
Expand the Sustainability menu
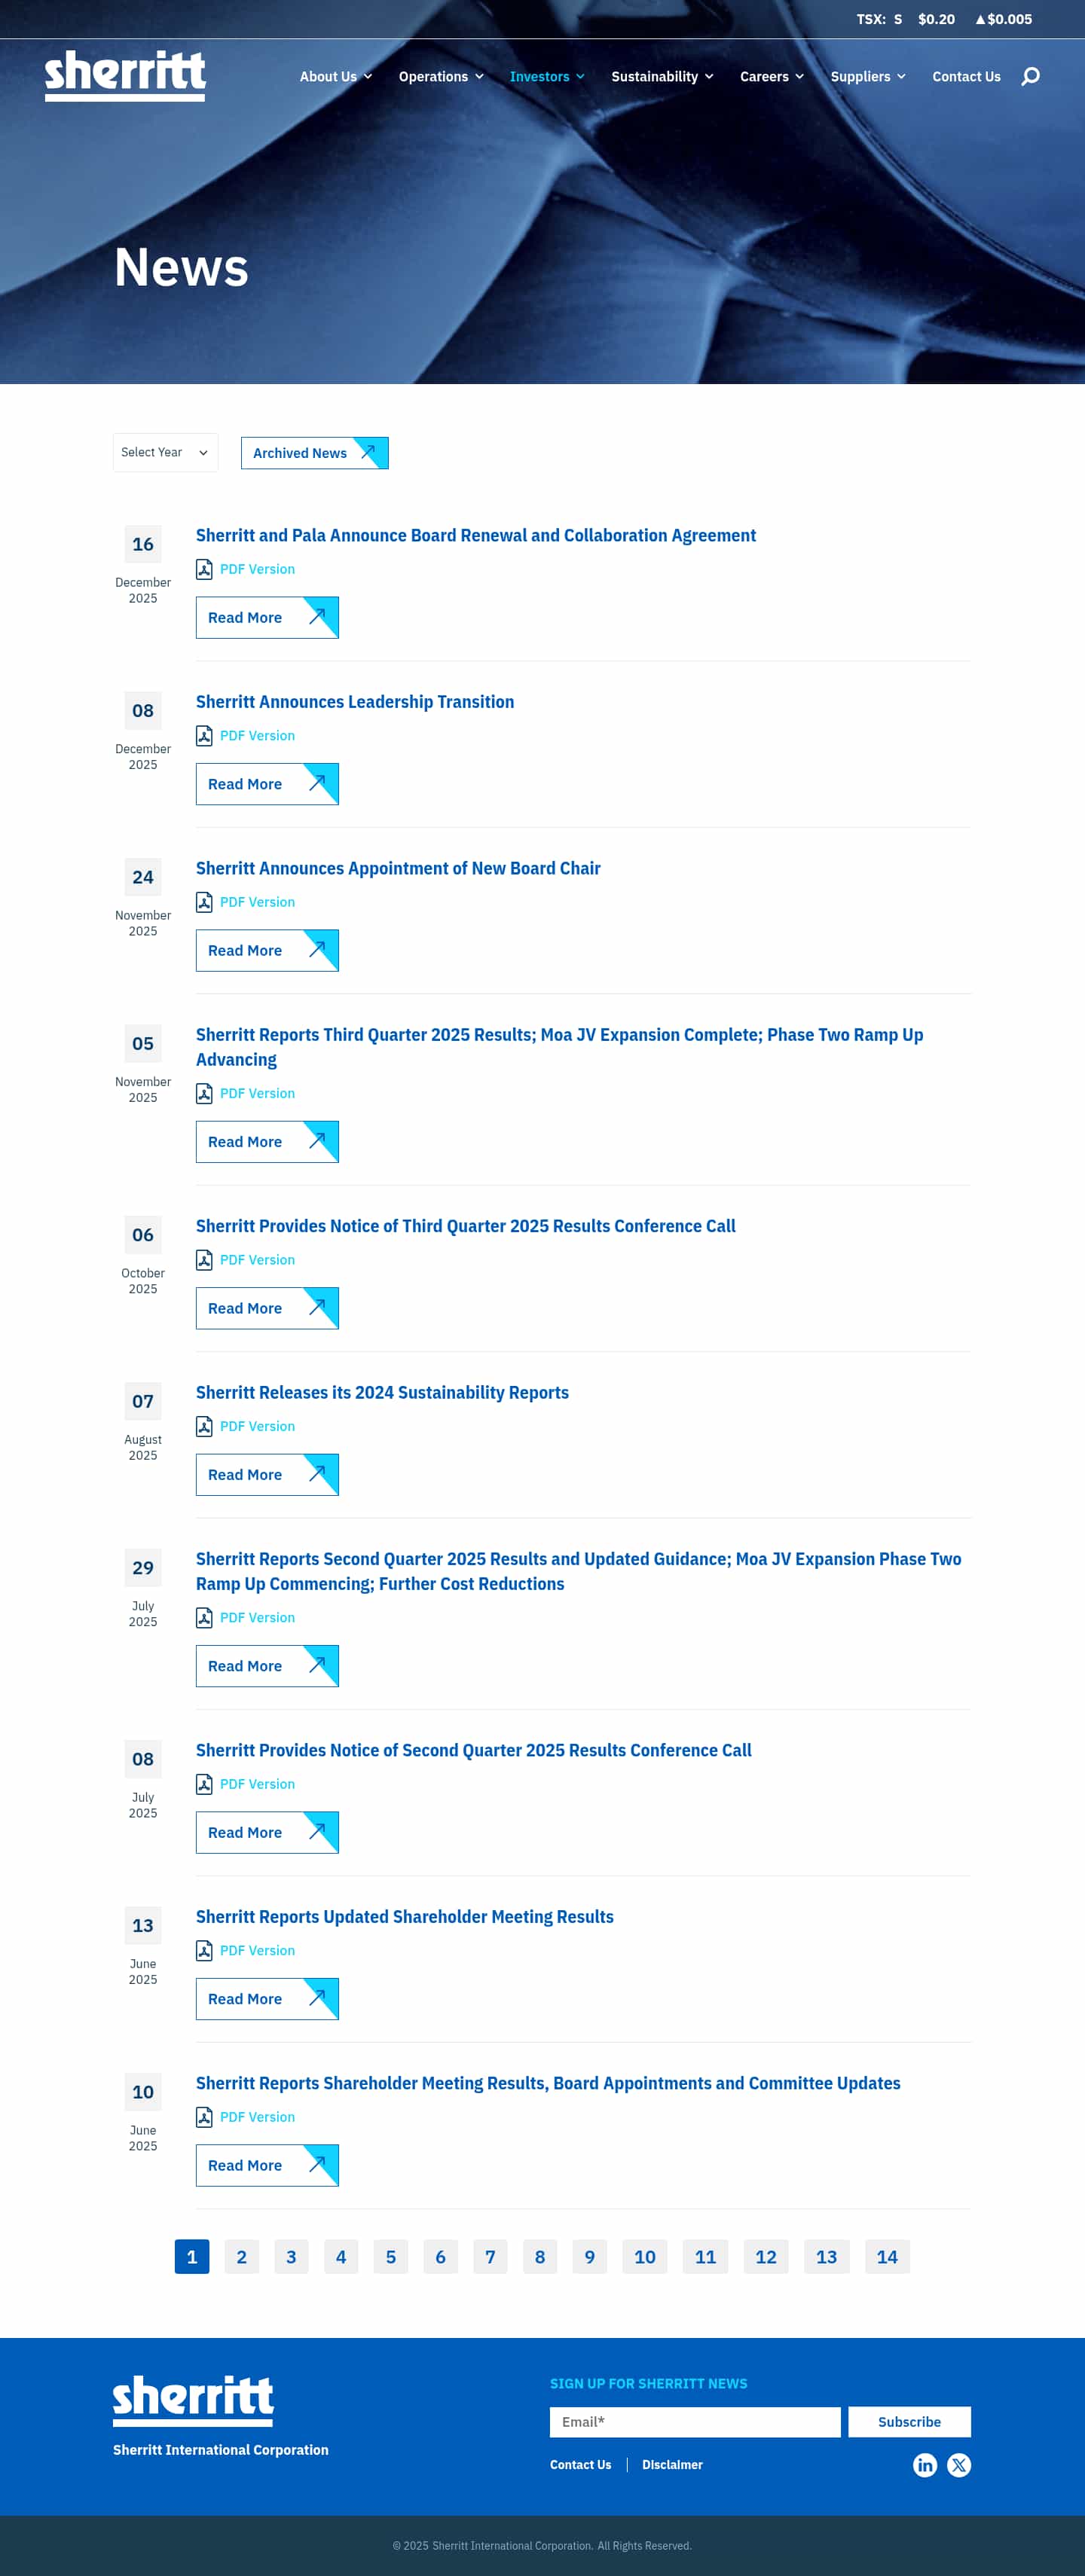coord(662,77)
